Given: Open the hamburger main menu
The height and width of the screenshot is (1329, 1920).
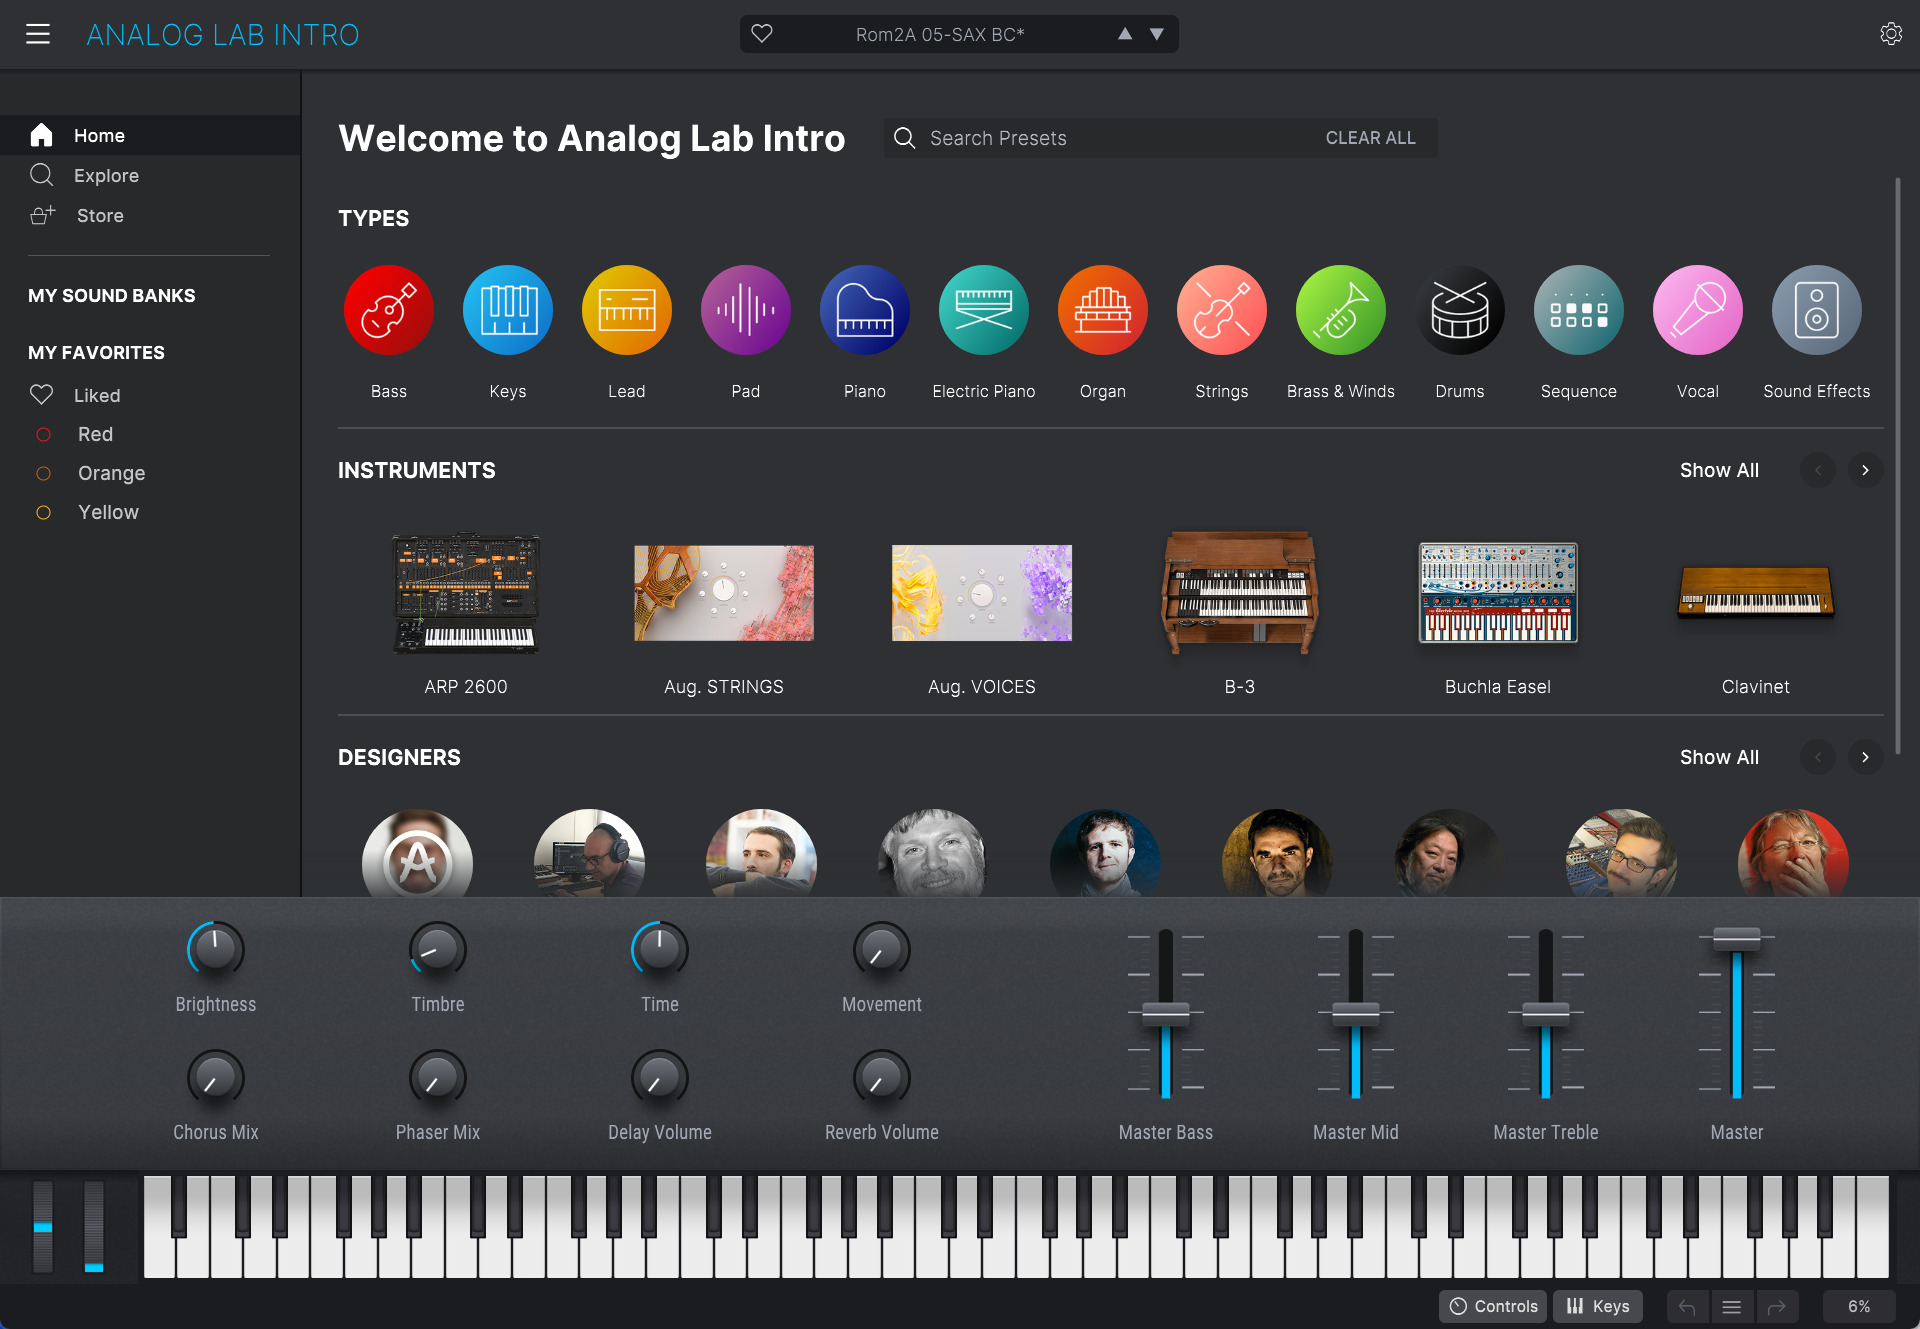Looking at the screenshot, I should click(38, 34).
